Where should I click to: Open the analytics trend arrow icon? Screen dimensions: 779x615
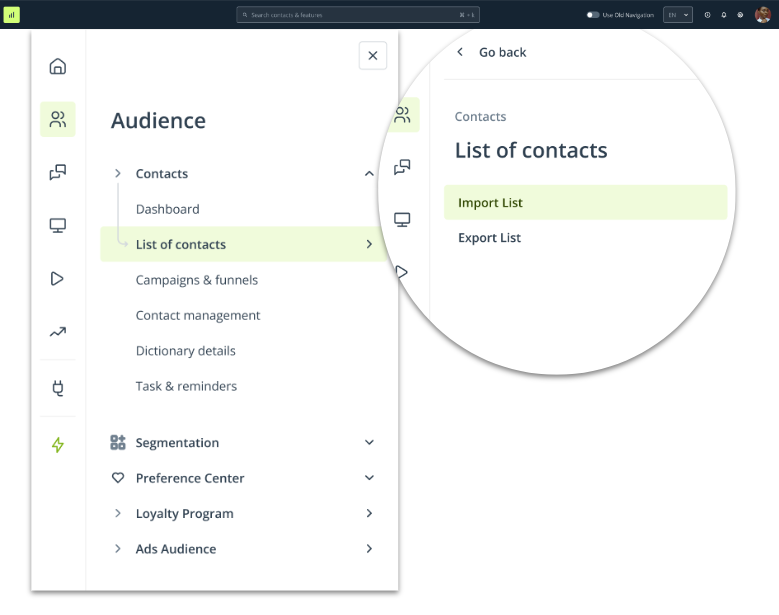[58, 332]
